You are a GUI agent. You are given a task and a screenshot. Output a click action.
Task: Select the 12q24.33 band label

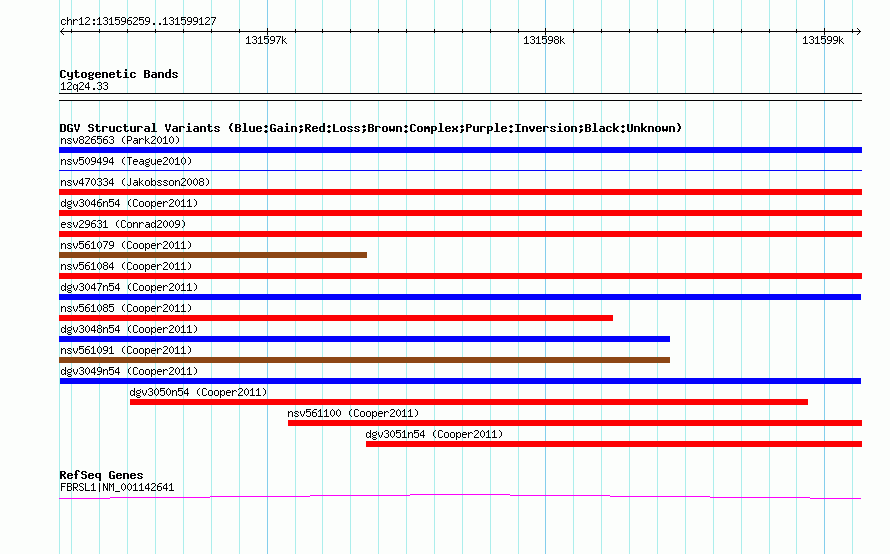pos(84,86)
